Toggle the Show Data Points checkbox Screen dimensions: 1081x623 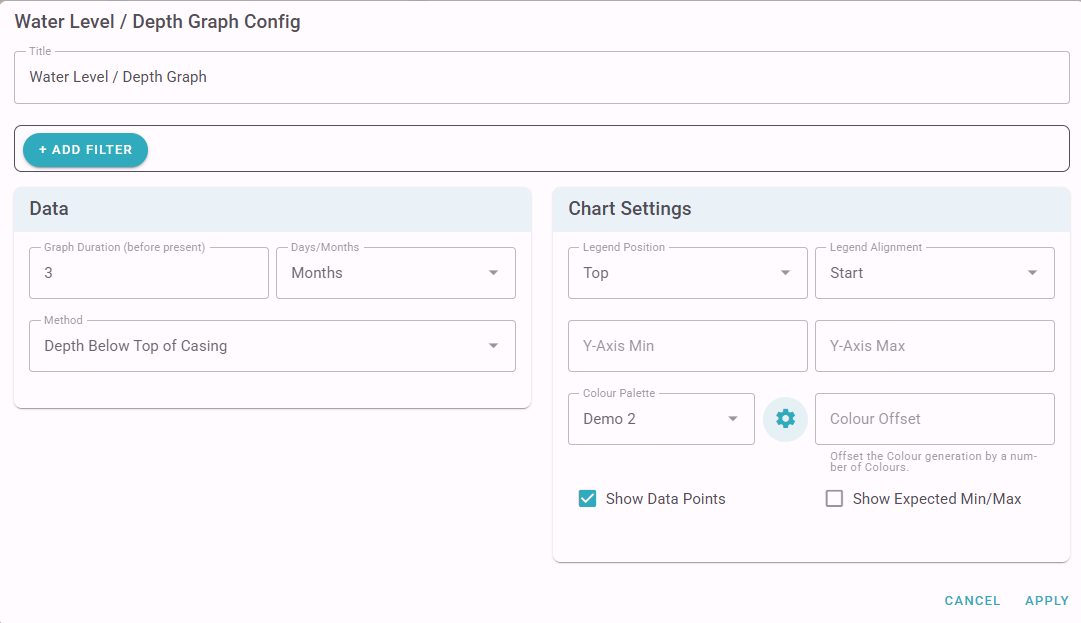click(588, 499)
